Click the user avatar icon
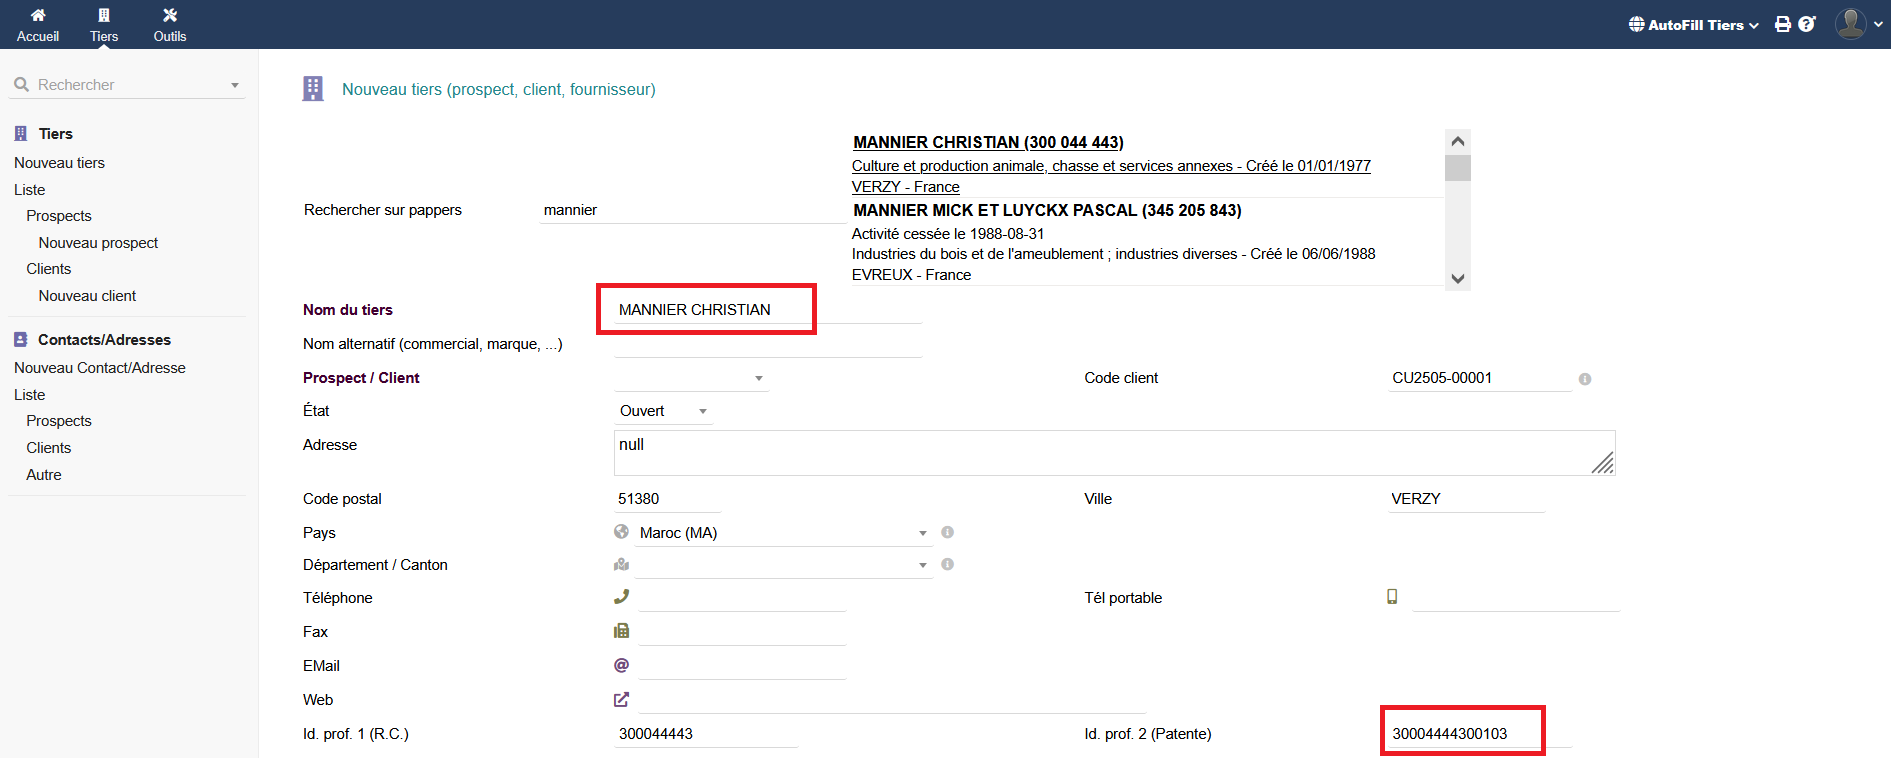 coord(1851,24)
